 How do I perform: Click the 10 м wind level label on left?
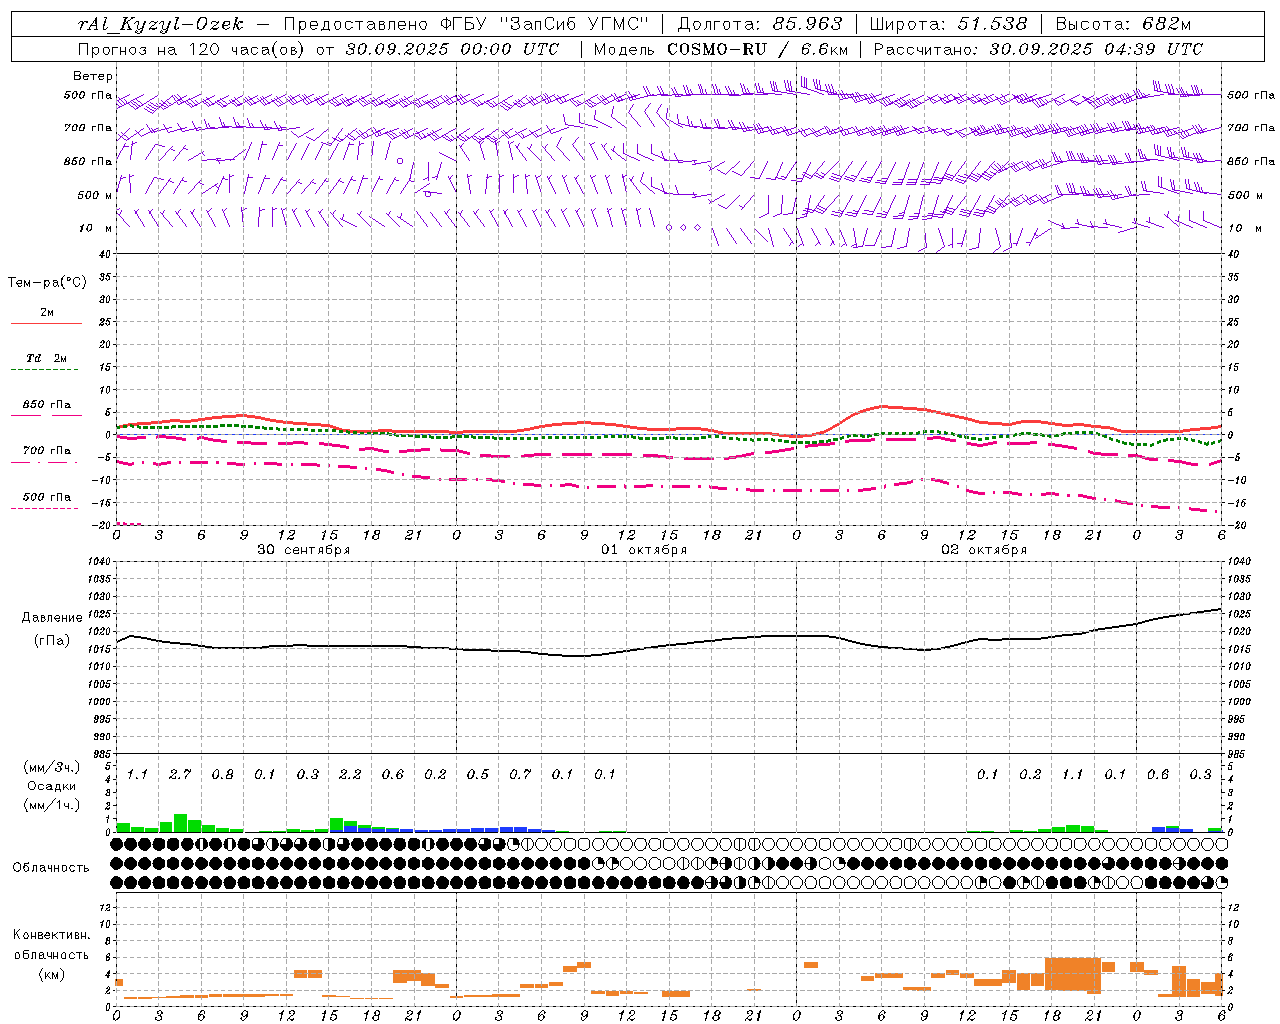[x=96, y=228]
